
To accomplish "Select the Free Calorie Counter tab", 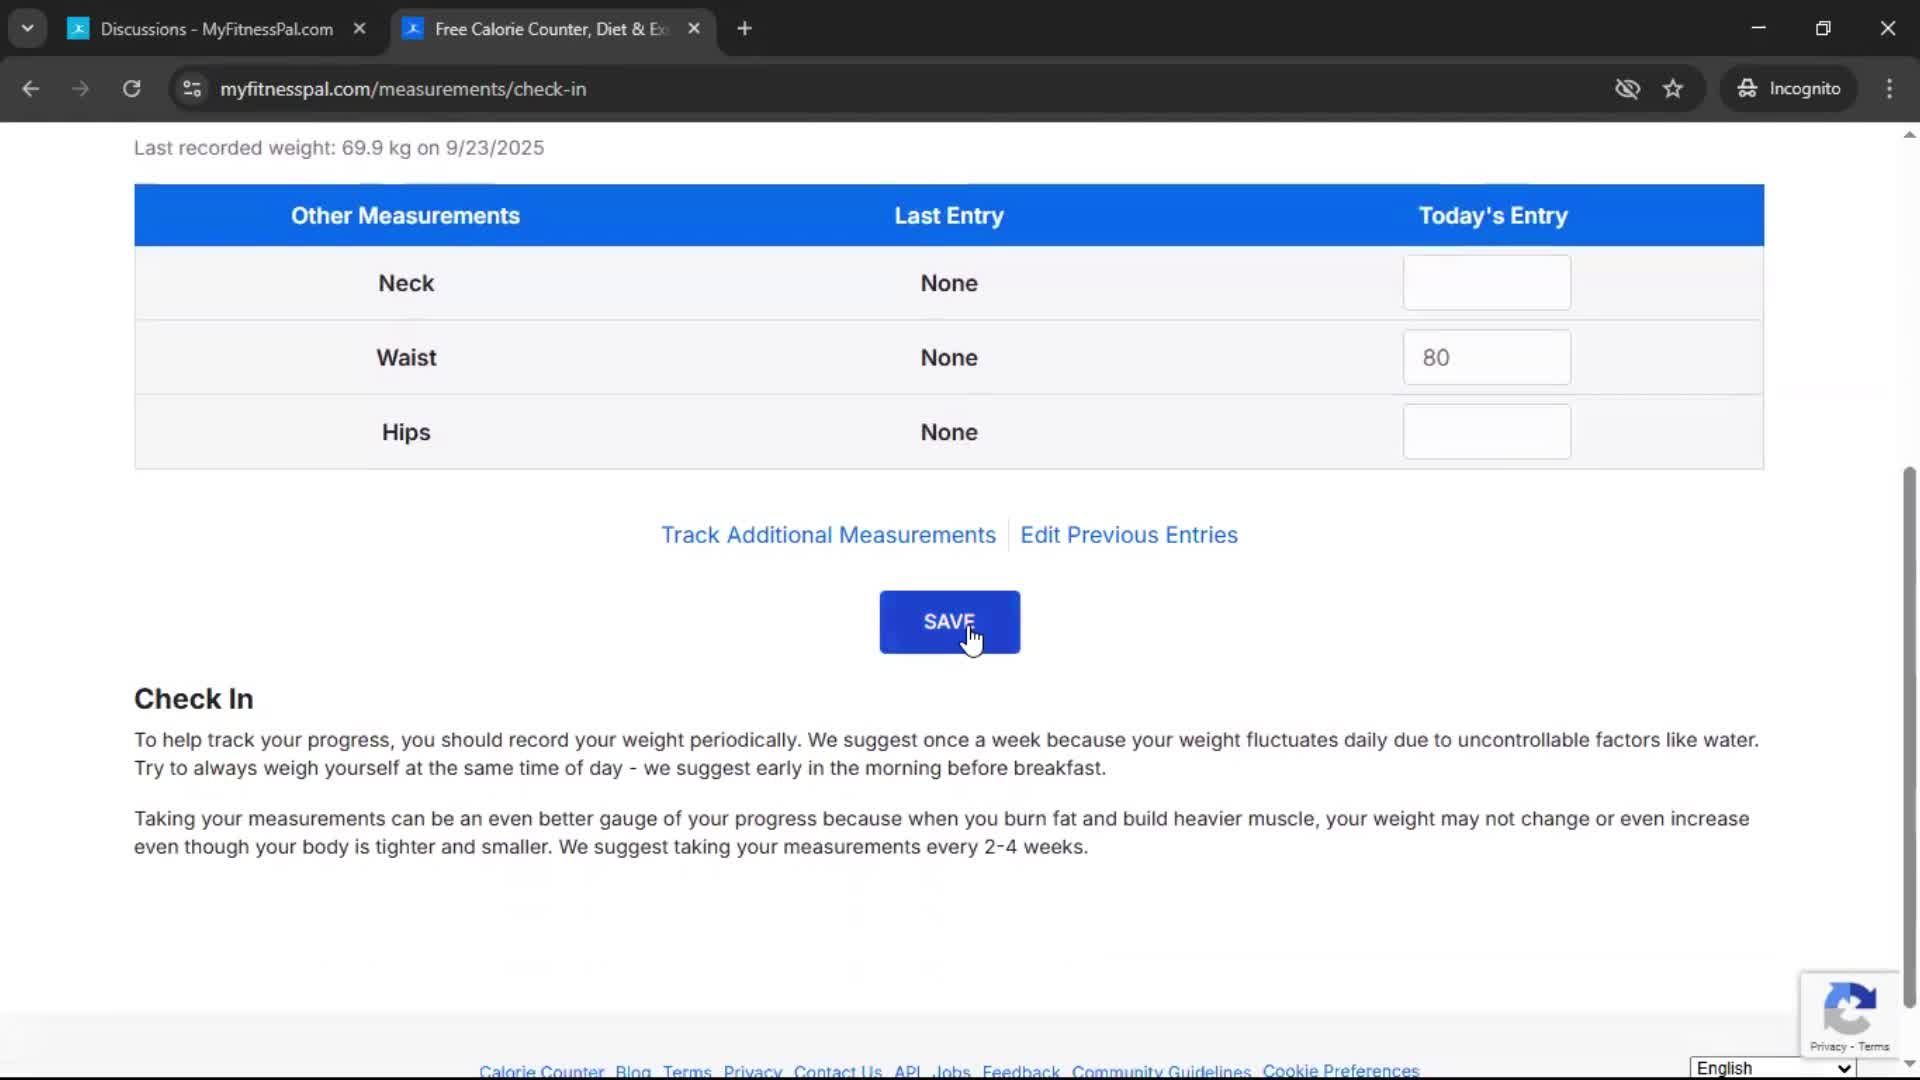I will pos(551,29).
